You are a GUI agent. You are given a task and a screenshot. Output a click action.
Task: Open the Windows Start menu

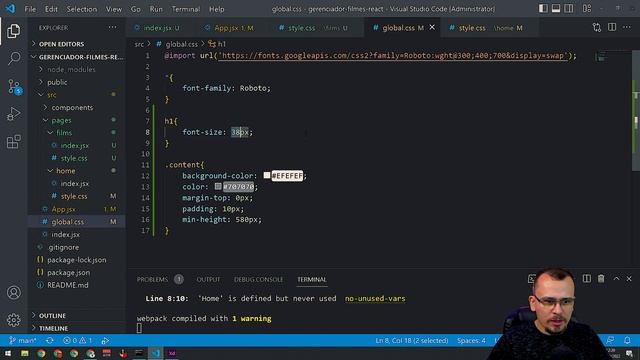click(x=8, y=353)
